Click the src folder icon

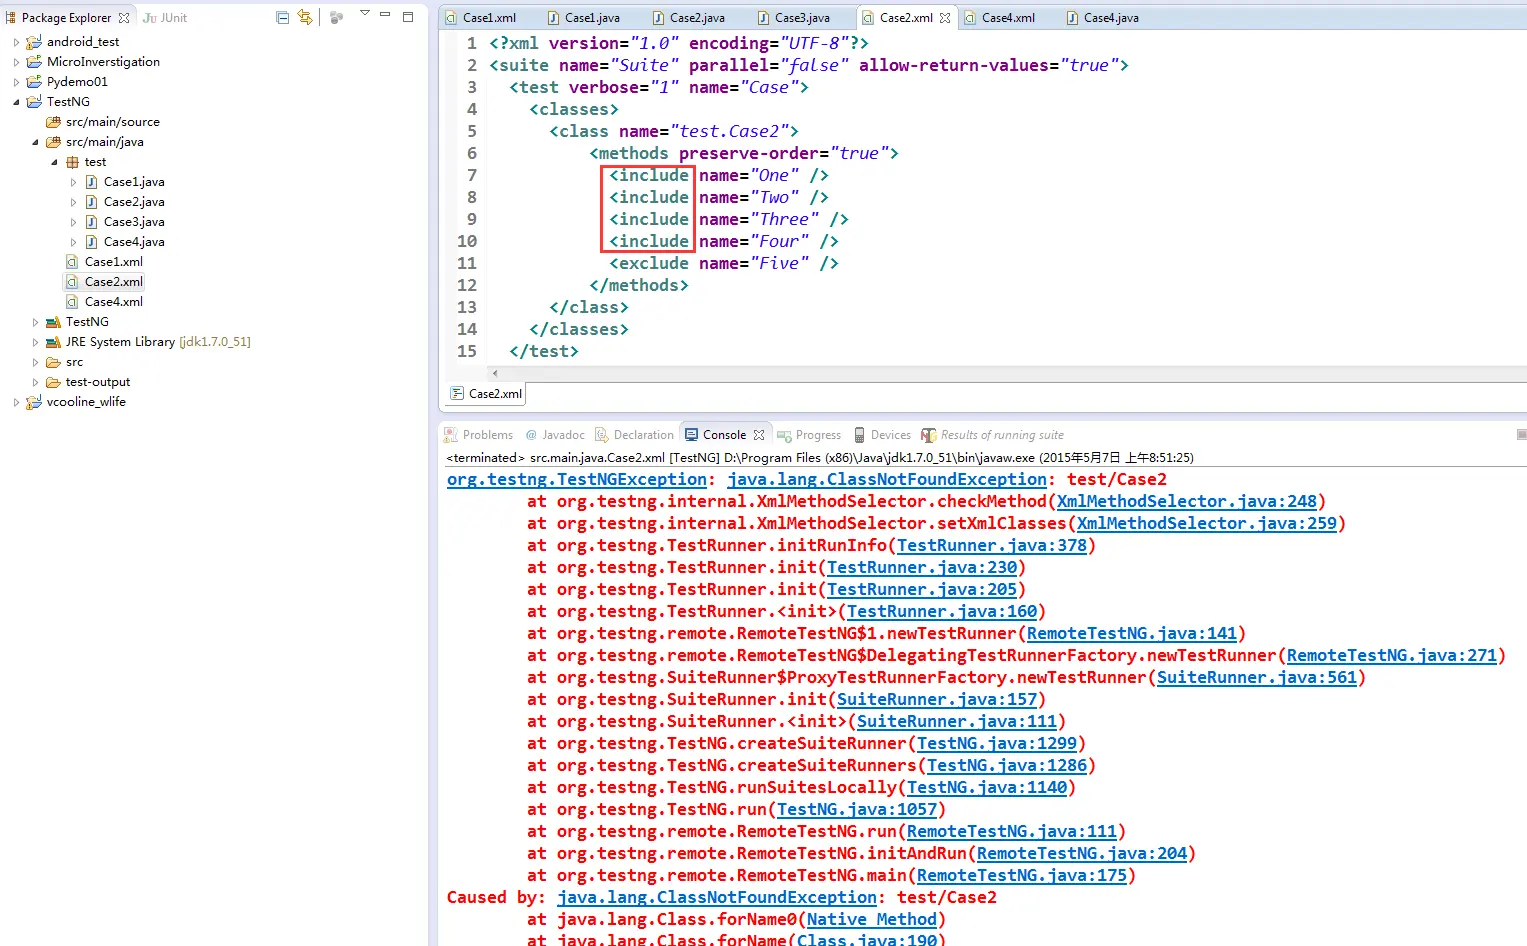(x=53, y=362)
